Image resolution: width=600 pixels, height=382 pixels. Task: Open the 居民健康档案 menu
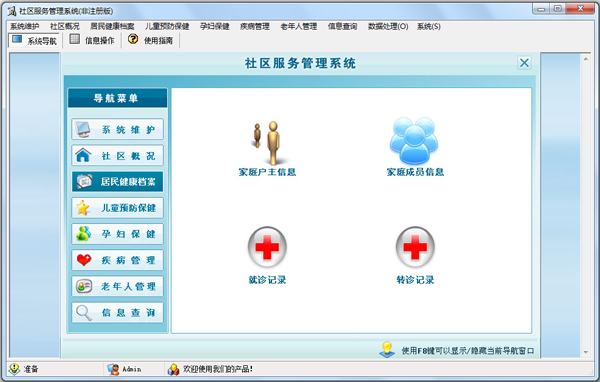coord(112,26)
